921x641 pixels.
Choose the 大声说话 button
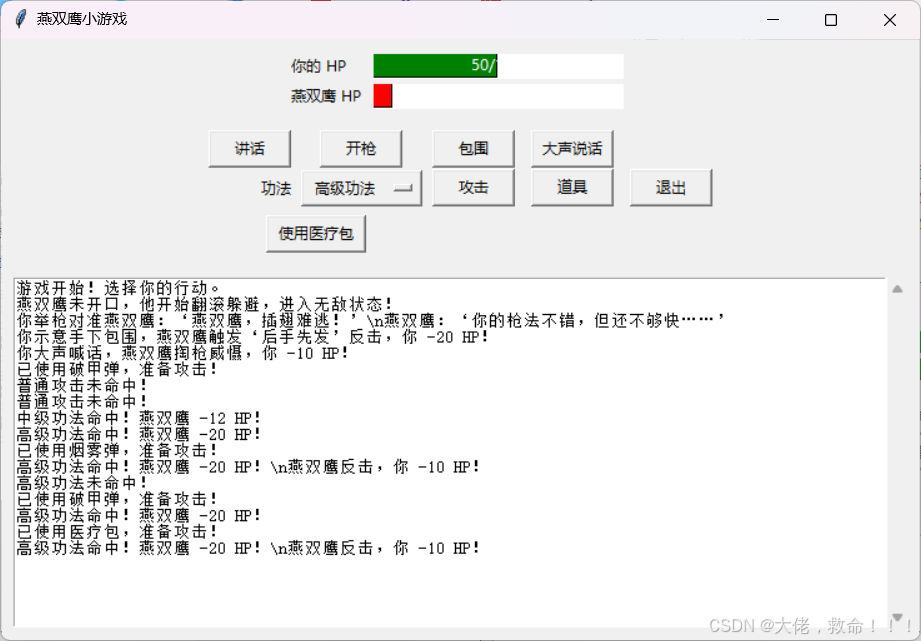click(x=572, y=149)
